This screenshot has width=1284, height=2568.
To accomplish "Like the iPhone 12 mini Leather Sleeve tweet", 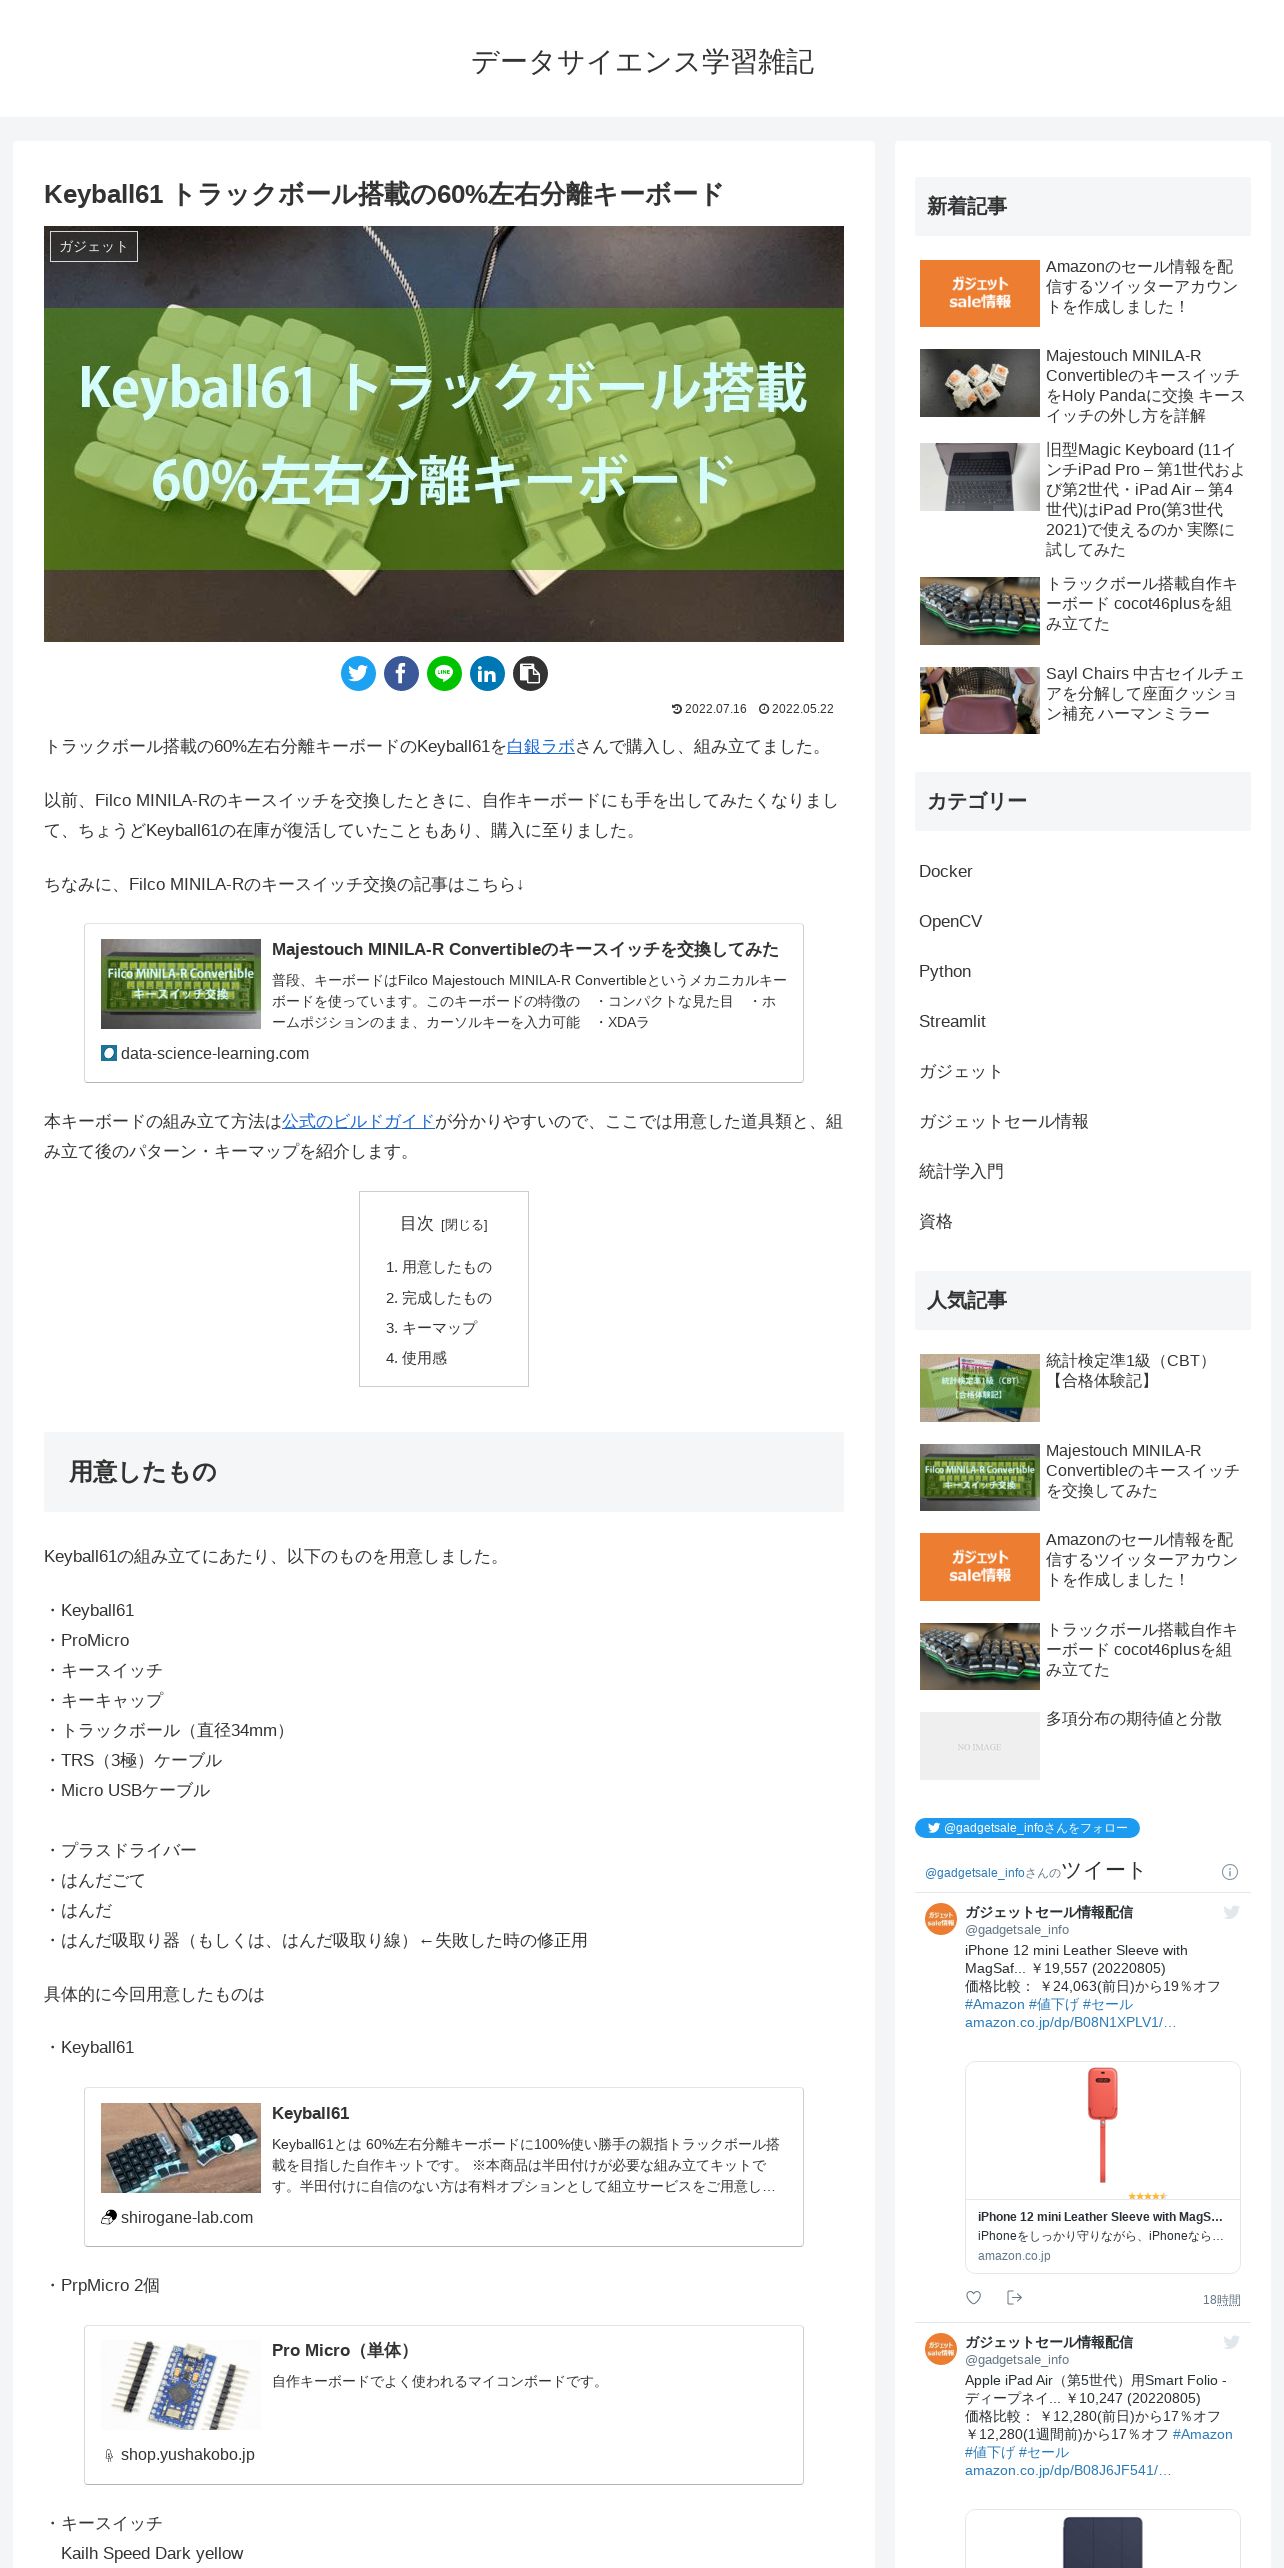I will 974,2298.
